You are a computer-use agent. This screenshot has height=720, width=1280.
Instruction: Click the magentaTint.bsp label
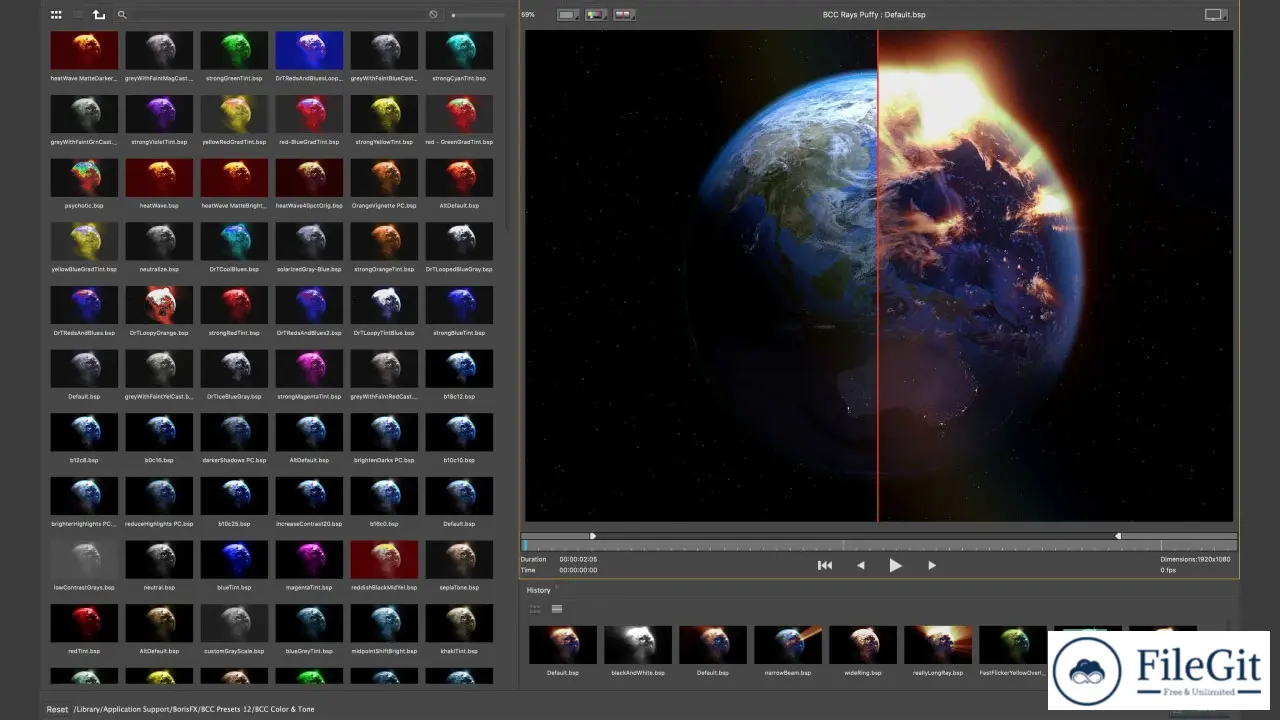click(x=309, y=588)
